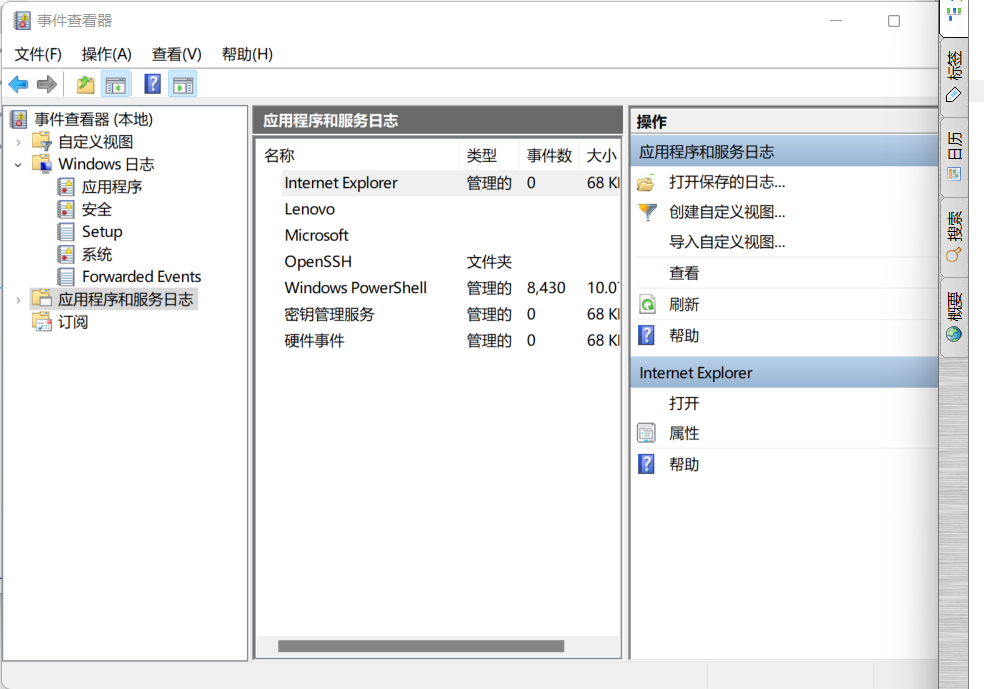Click the Up one level folder icon
The height and width of the screenshot is (689, 984).
pos(85,84)
